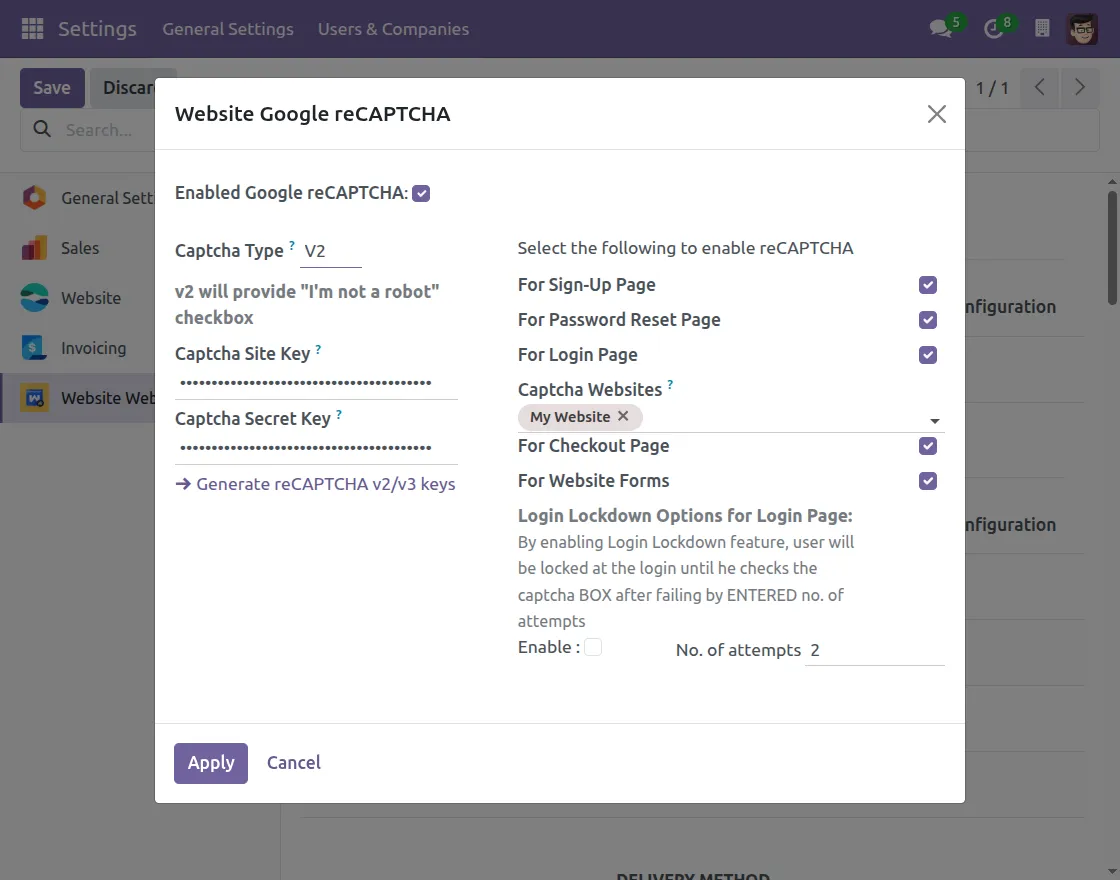Click the Captcha Site Key field

[316, 384]
